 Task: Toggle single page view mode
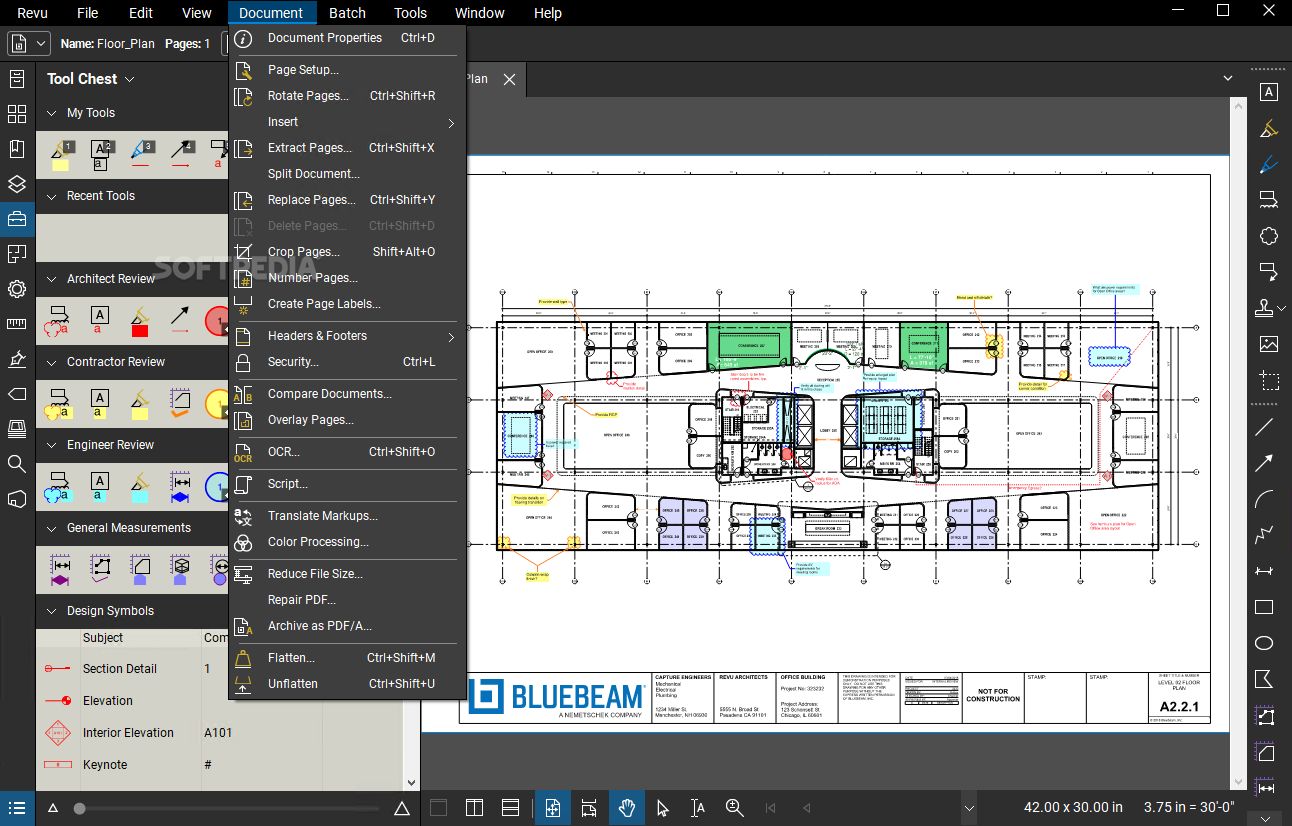coord(438,808)
